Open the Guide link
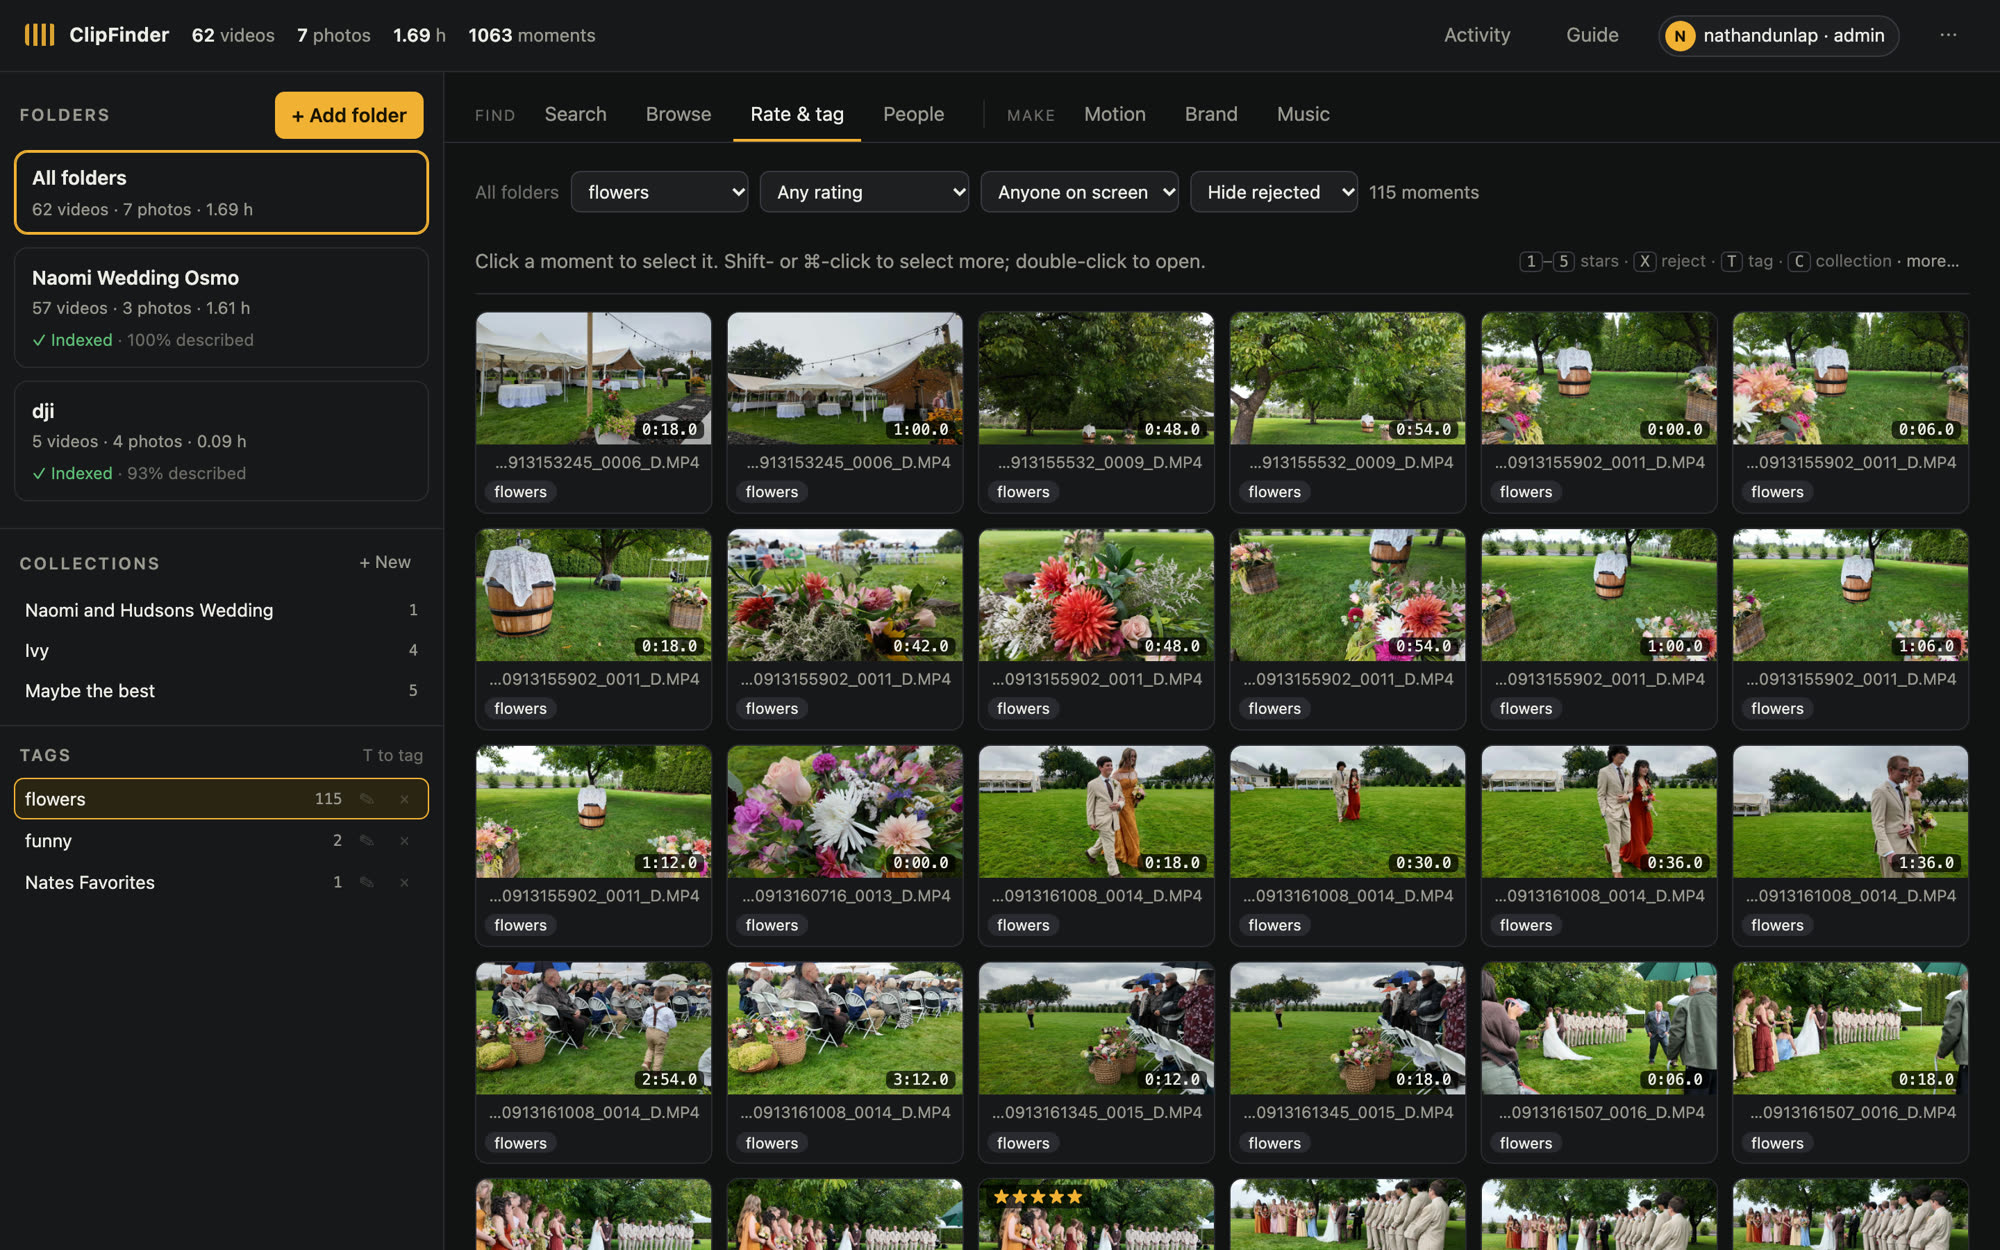The width and height of the screenshot is (2000, 1250). pyautogui.click(x=1592, y=35)
